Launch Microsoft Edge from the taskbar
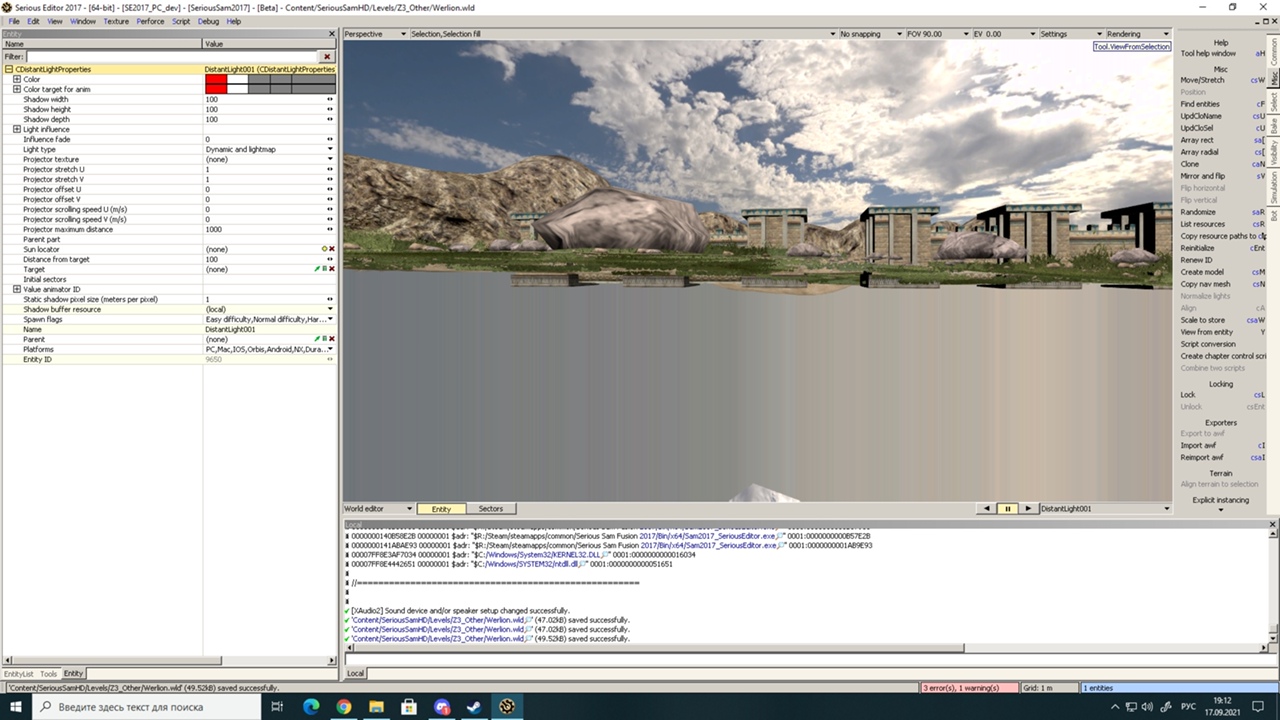1280x720 pixels. click(310, 707)
